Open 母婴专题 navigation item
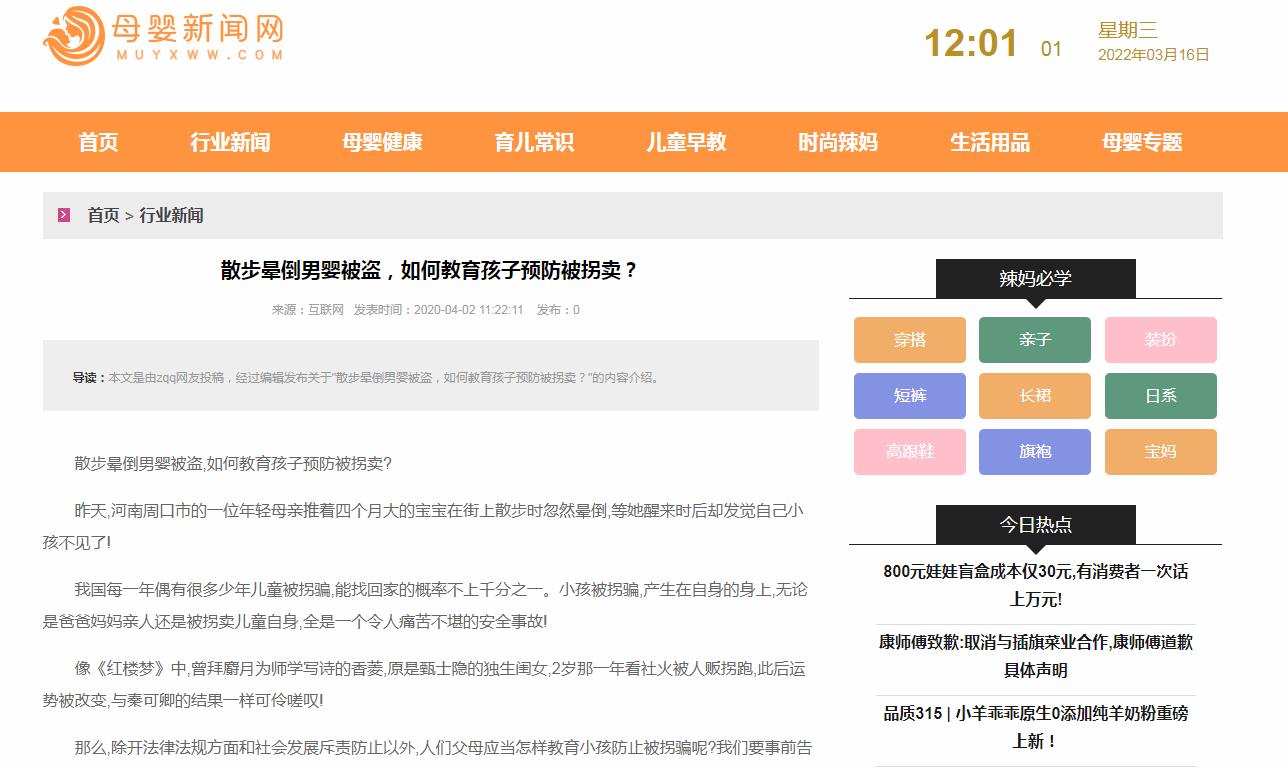1288x770 pixels. 1142,142
